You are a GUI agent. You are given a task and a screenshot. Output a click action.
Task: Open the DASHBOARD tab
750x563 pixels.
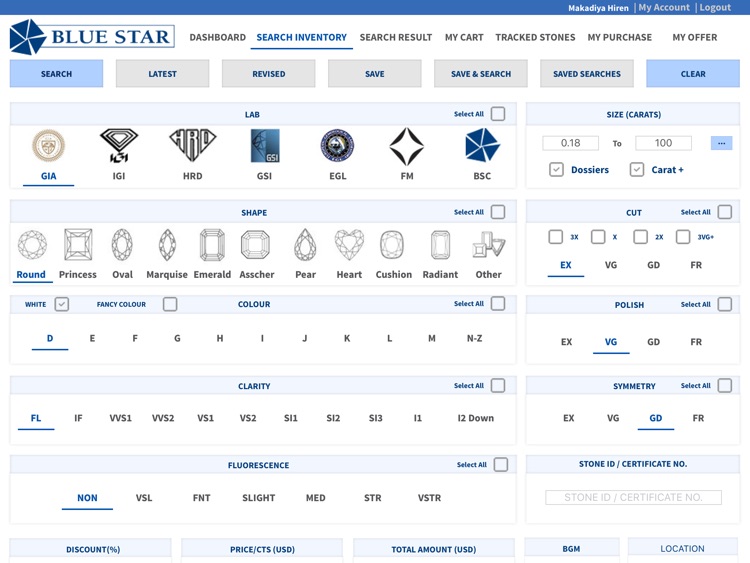[x=218, y=37]
